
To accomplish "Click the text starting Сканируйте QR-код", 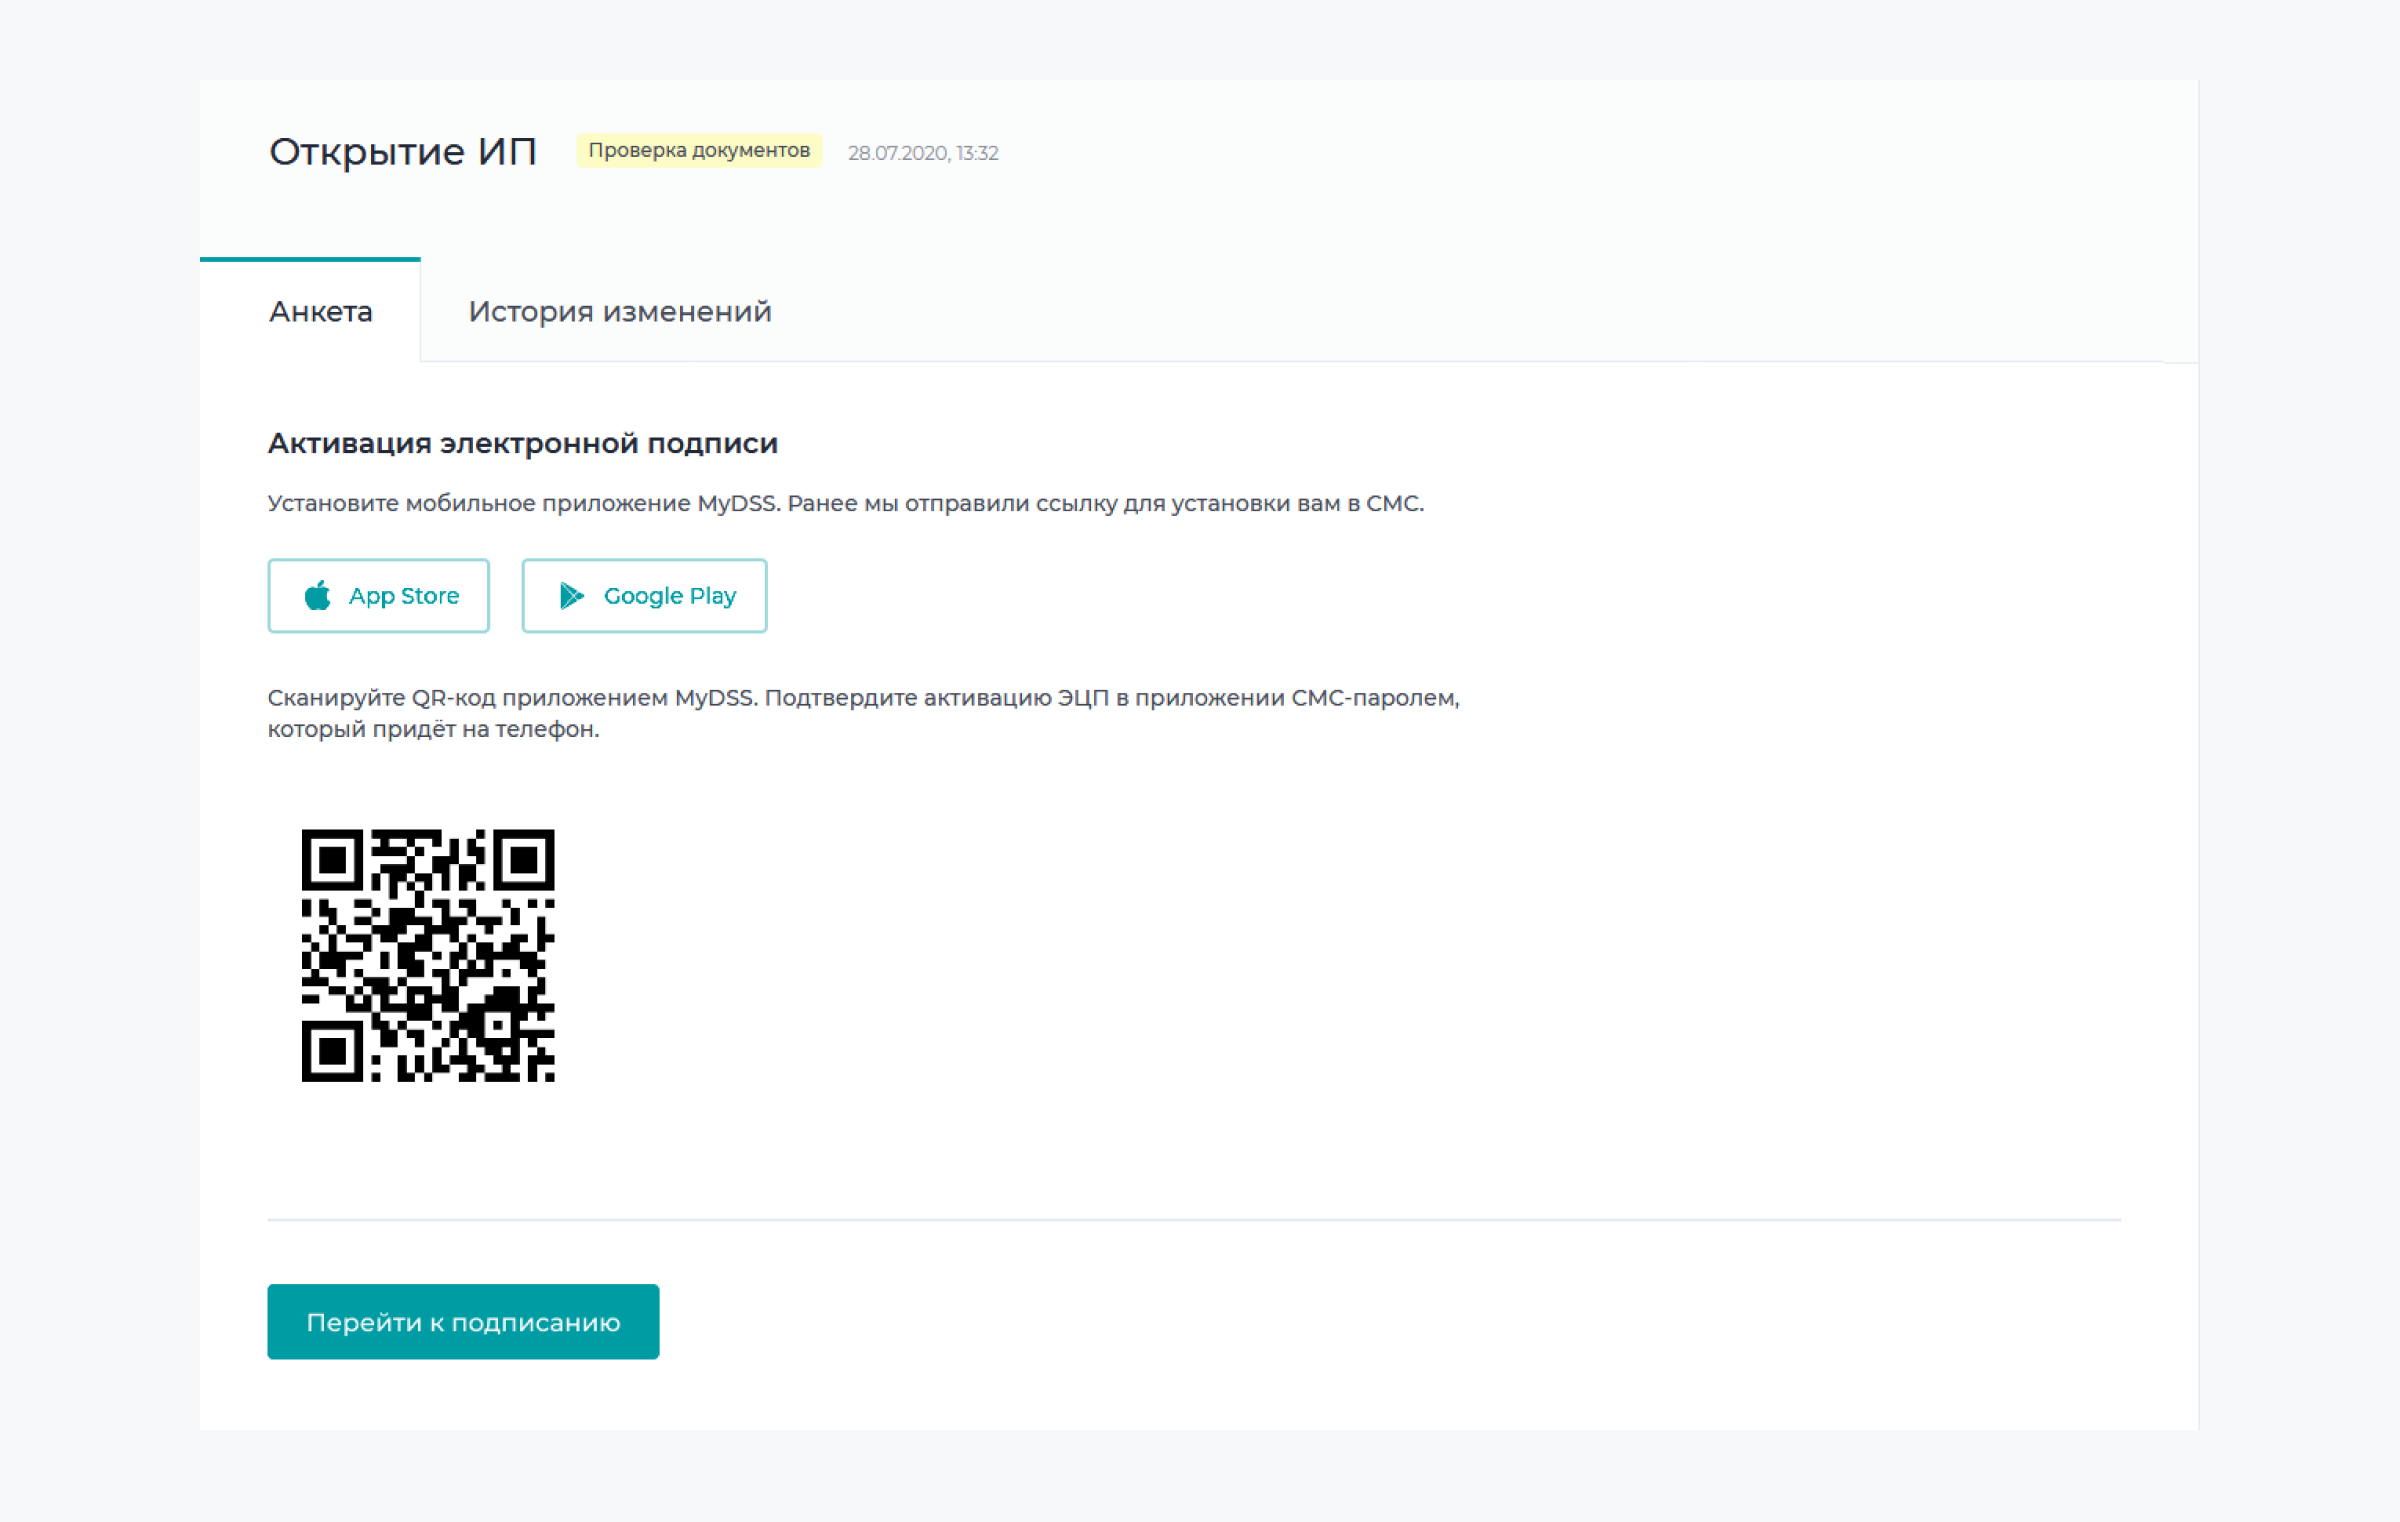I will coord(864,713).
